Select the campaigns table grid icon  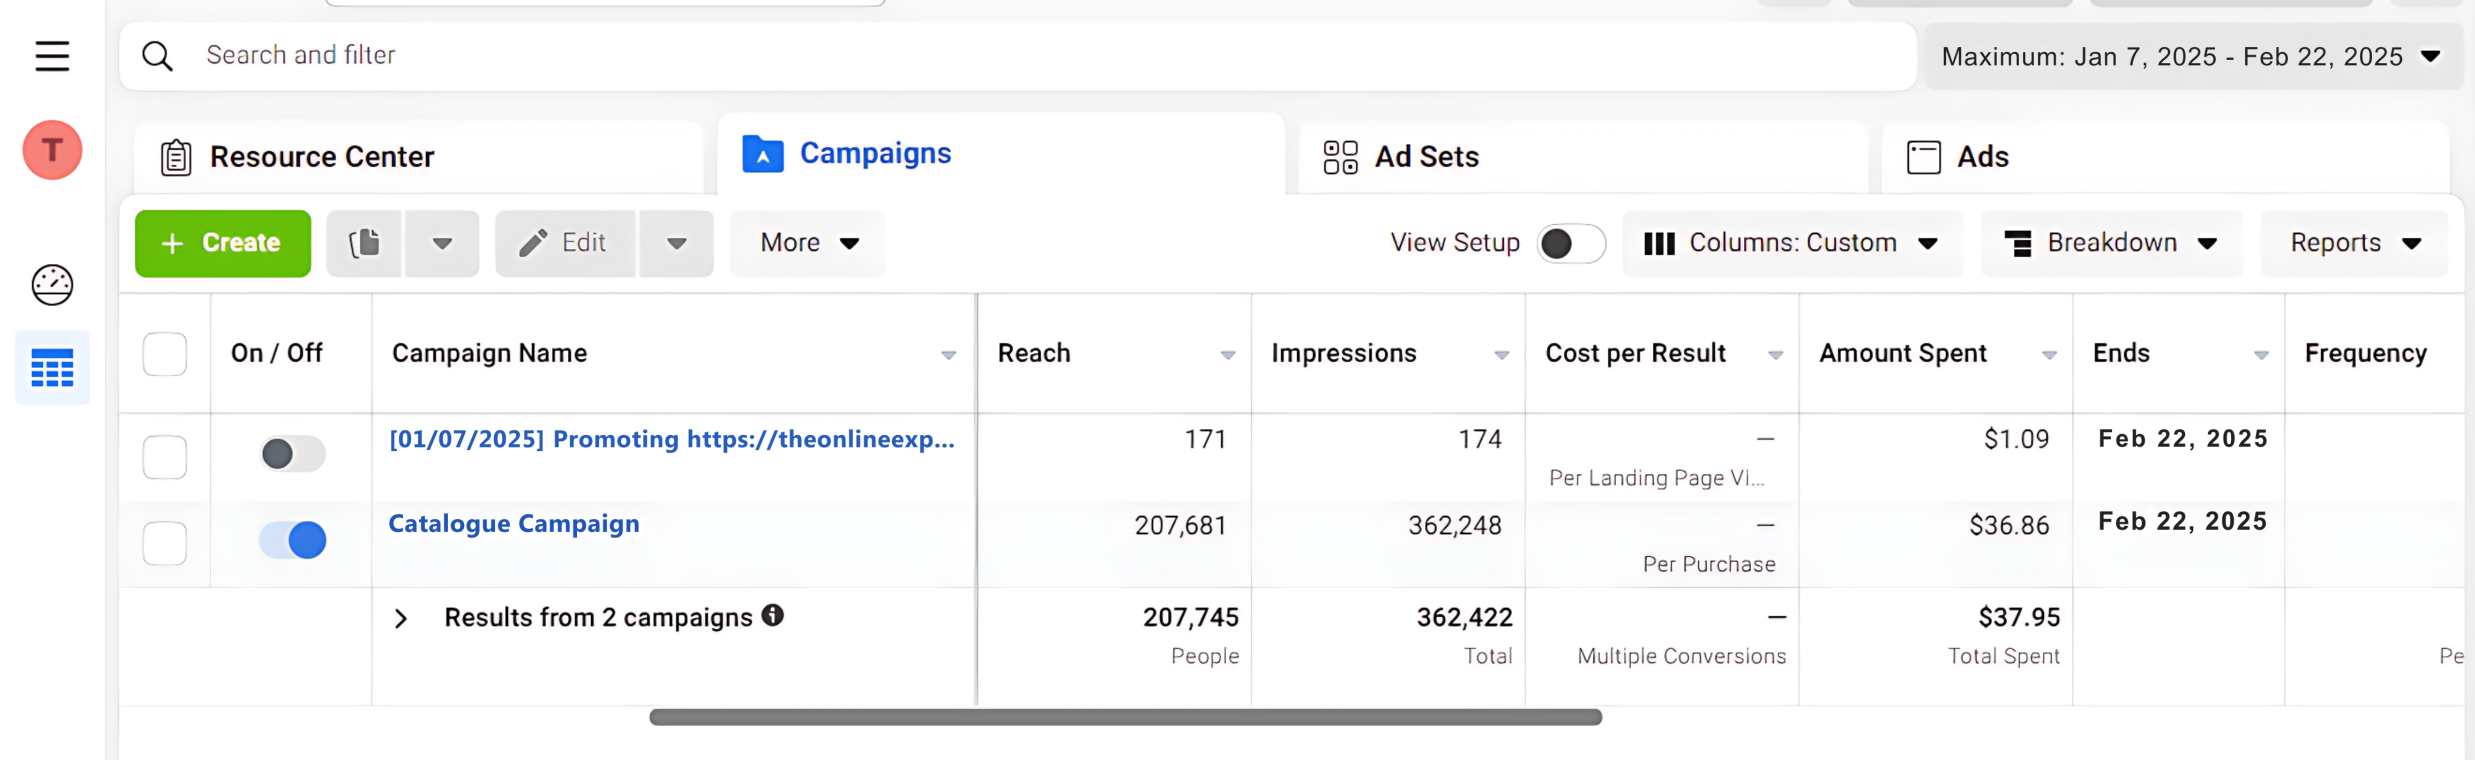click(52, 368)
